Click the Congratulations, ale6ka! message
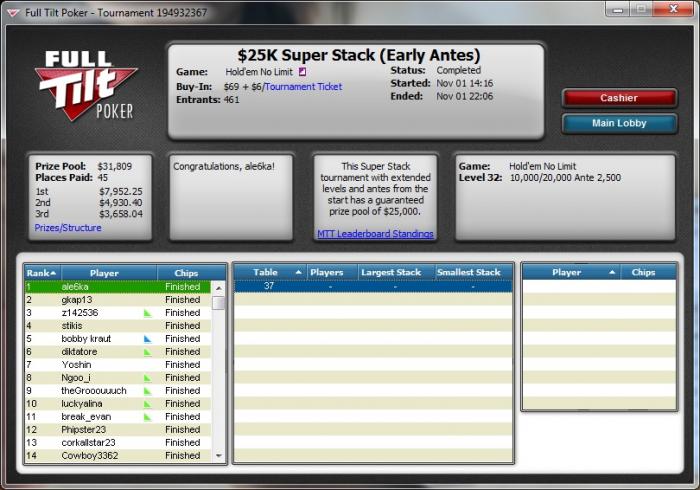 tap(224, 166)
